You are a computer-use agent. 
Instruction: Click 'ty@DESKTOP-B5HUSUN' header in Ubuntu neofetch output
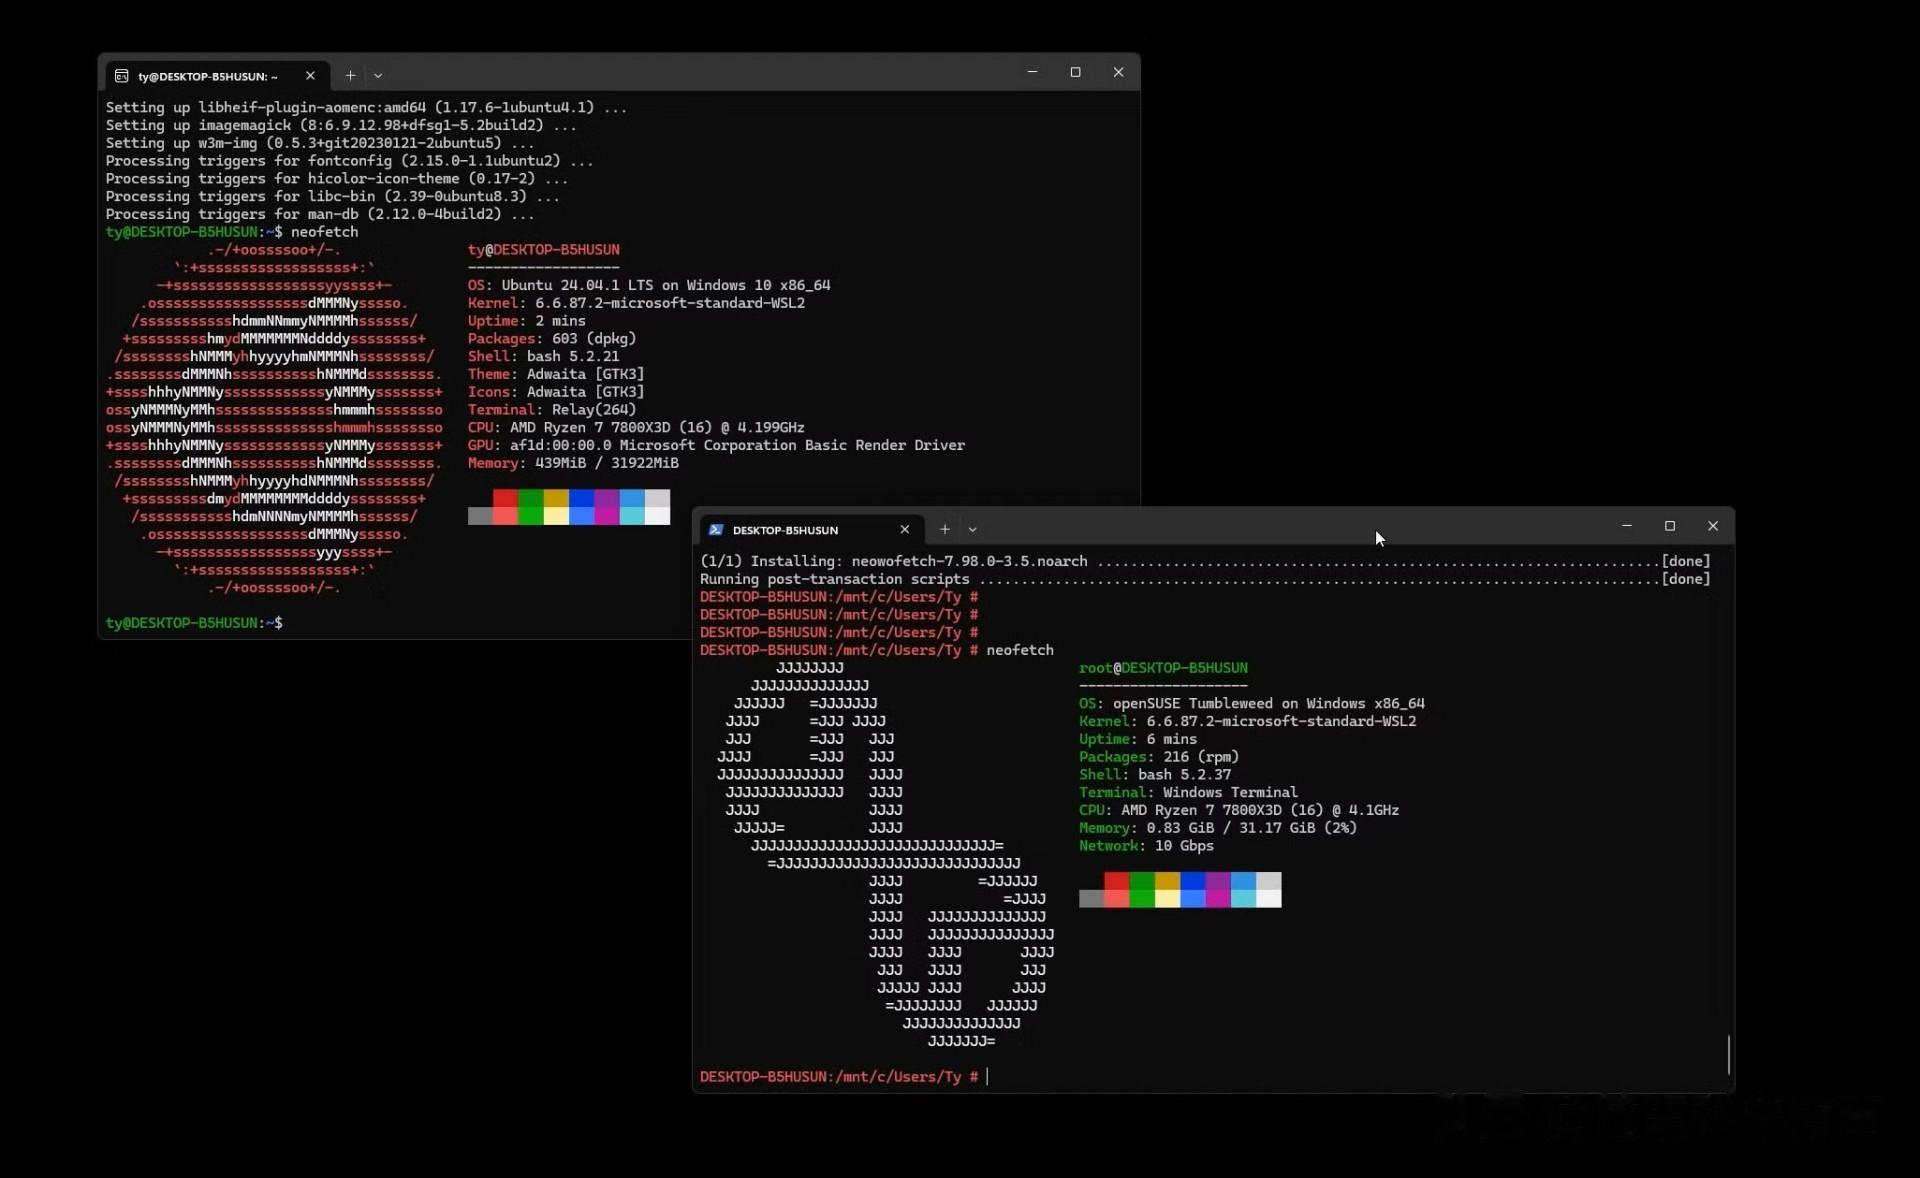544,250
